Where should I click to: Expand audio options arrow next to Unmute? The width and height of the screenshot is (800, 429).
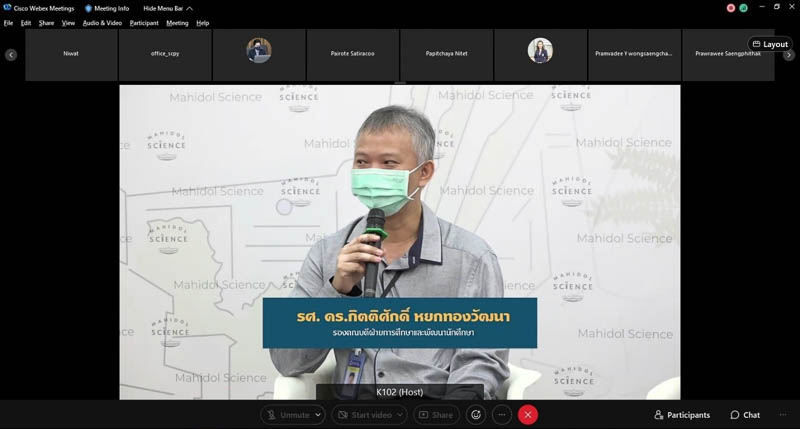coord(319,414)
